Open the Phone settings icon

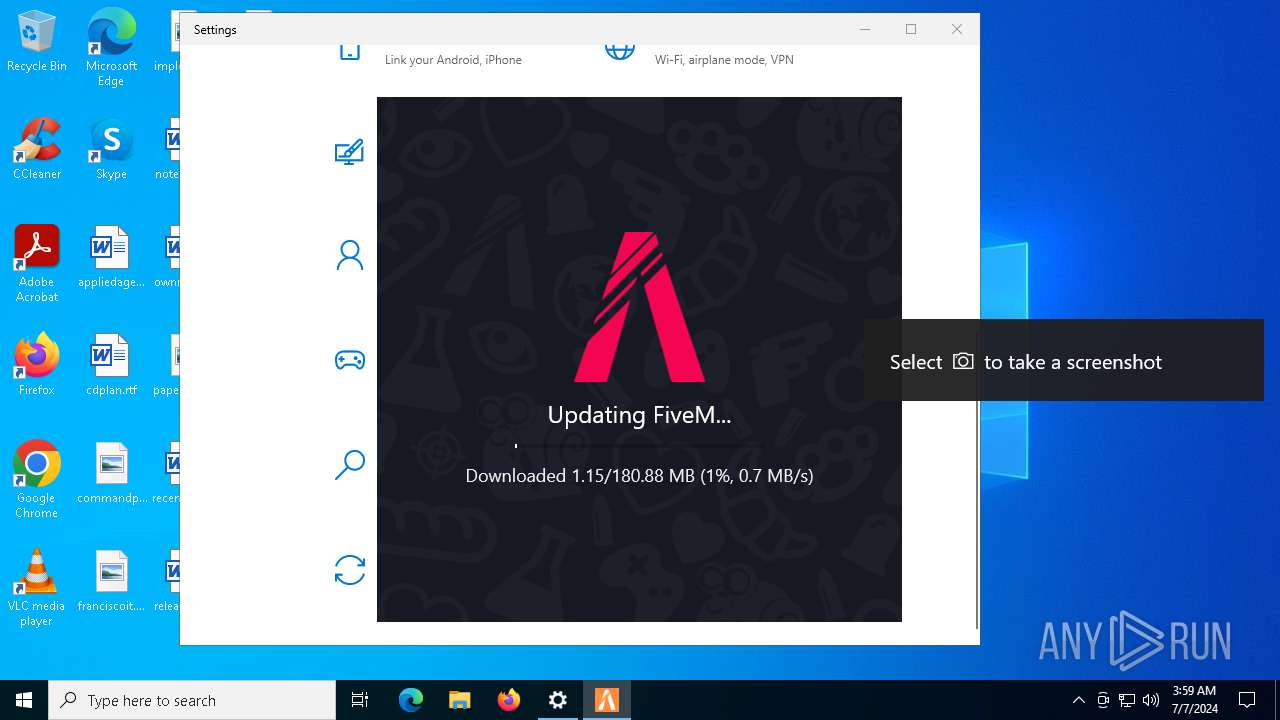[x=349, y=51]
